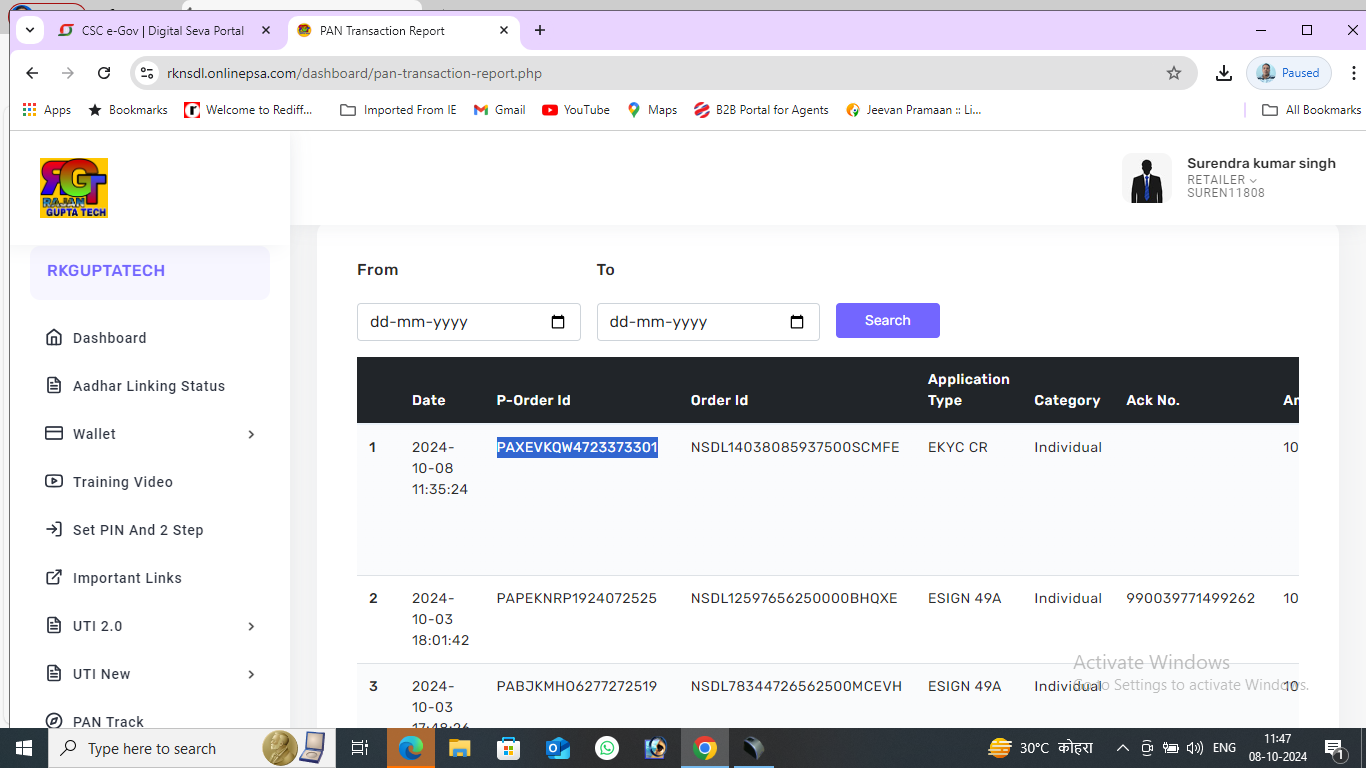Viewport: 1366px width, 768px height.
Task: Click the Dashboard home icon in sidebar
Action: (54, 338)
